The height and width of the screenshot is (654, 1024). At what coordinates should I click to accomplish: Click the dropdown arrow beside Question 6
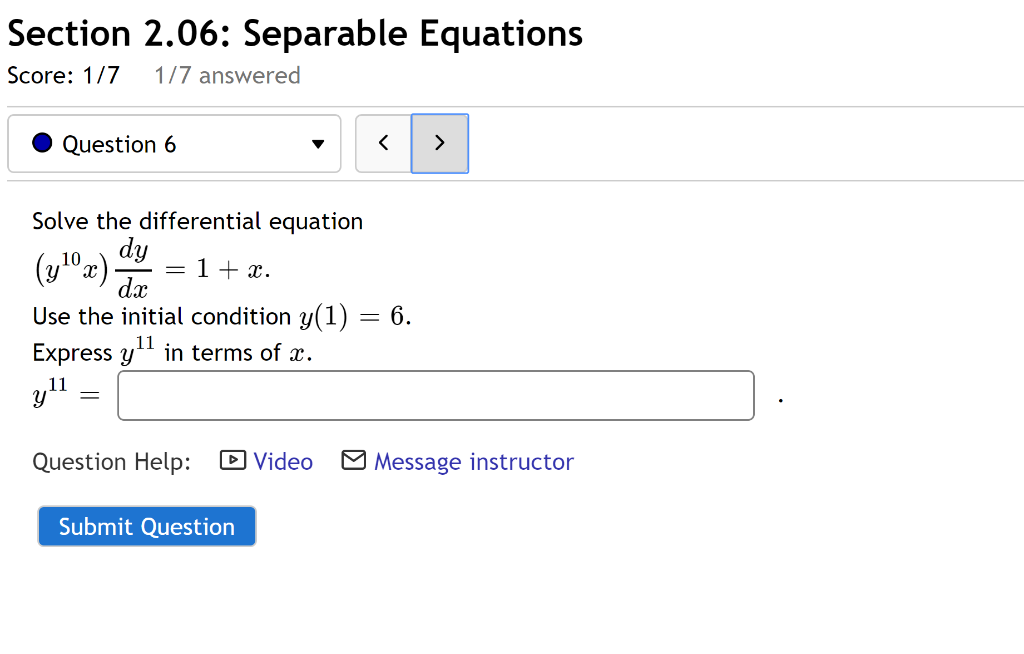(x=318, y=144)
